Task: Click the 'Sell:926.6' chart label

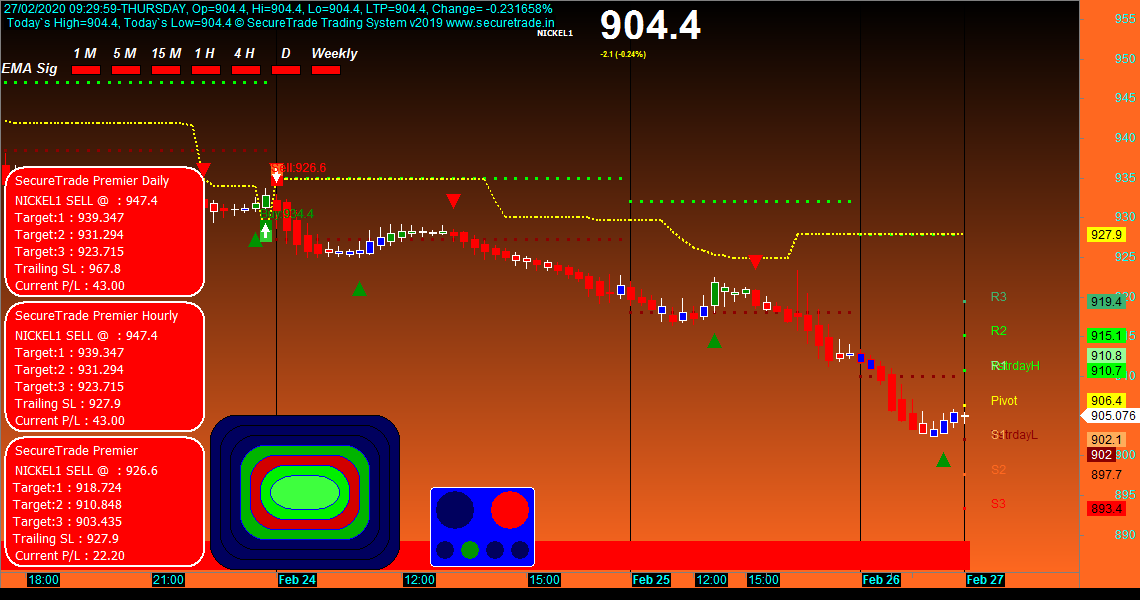Action: click(x=299, y=168)
